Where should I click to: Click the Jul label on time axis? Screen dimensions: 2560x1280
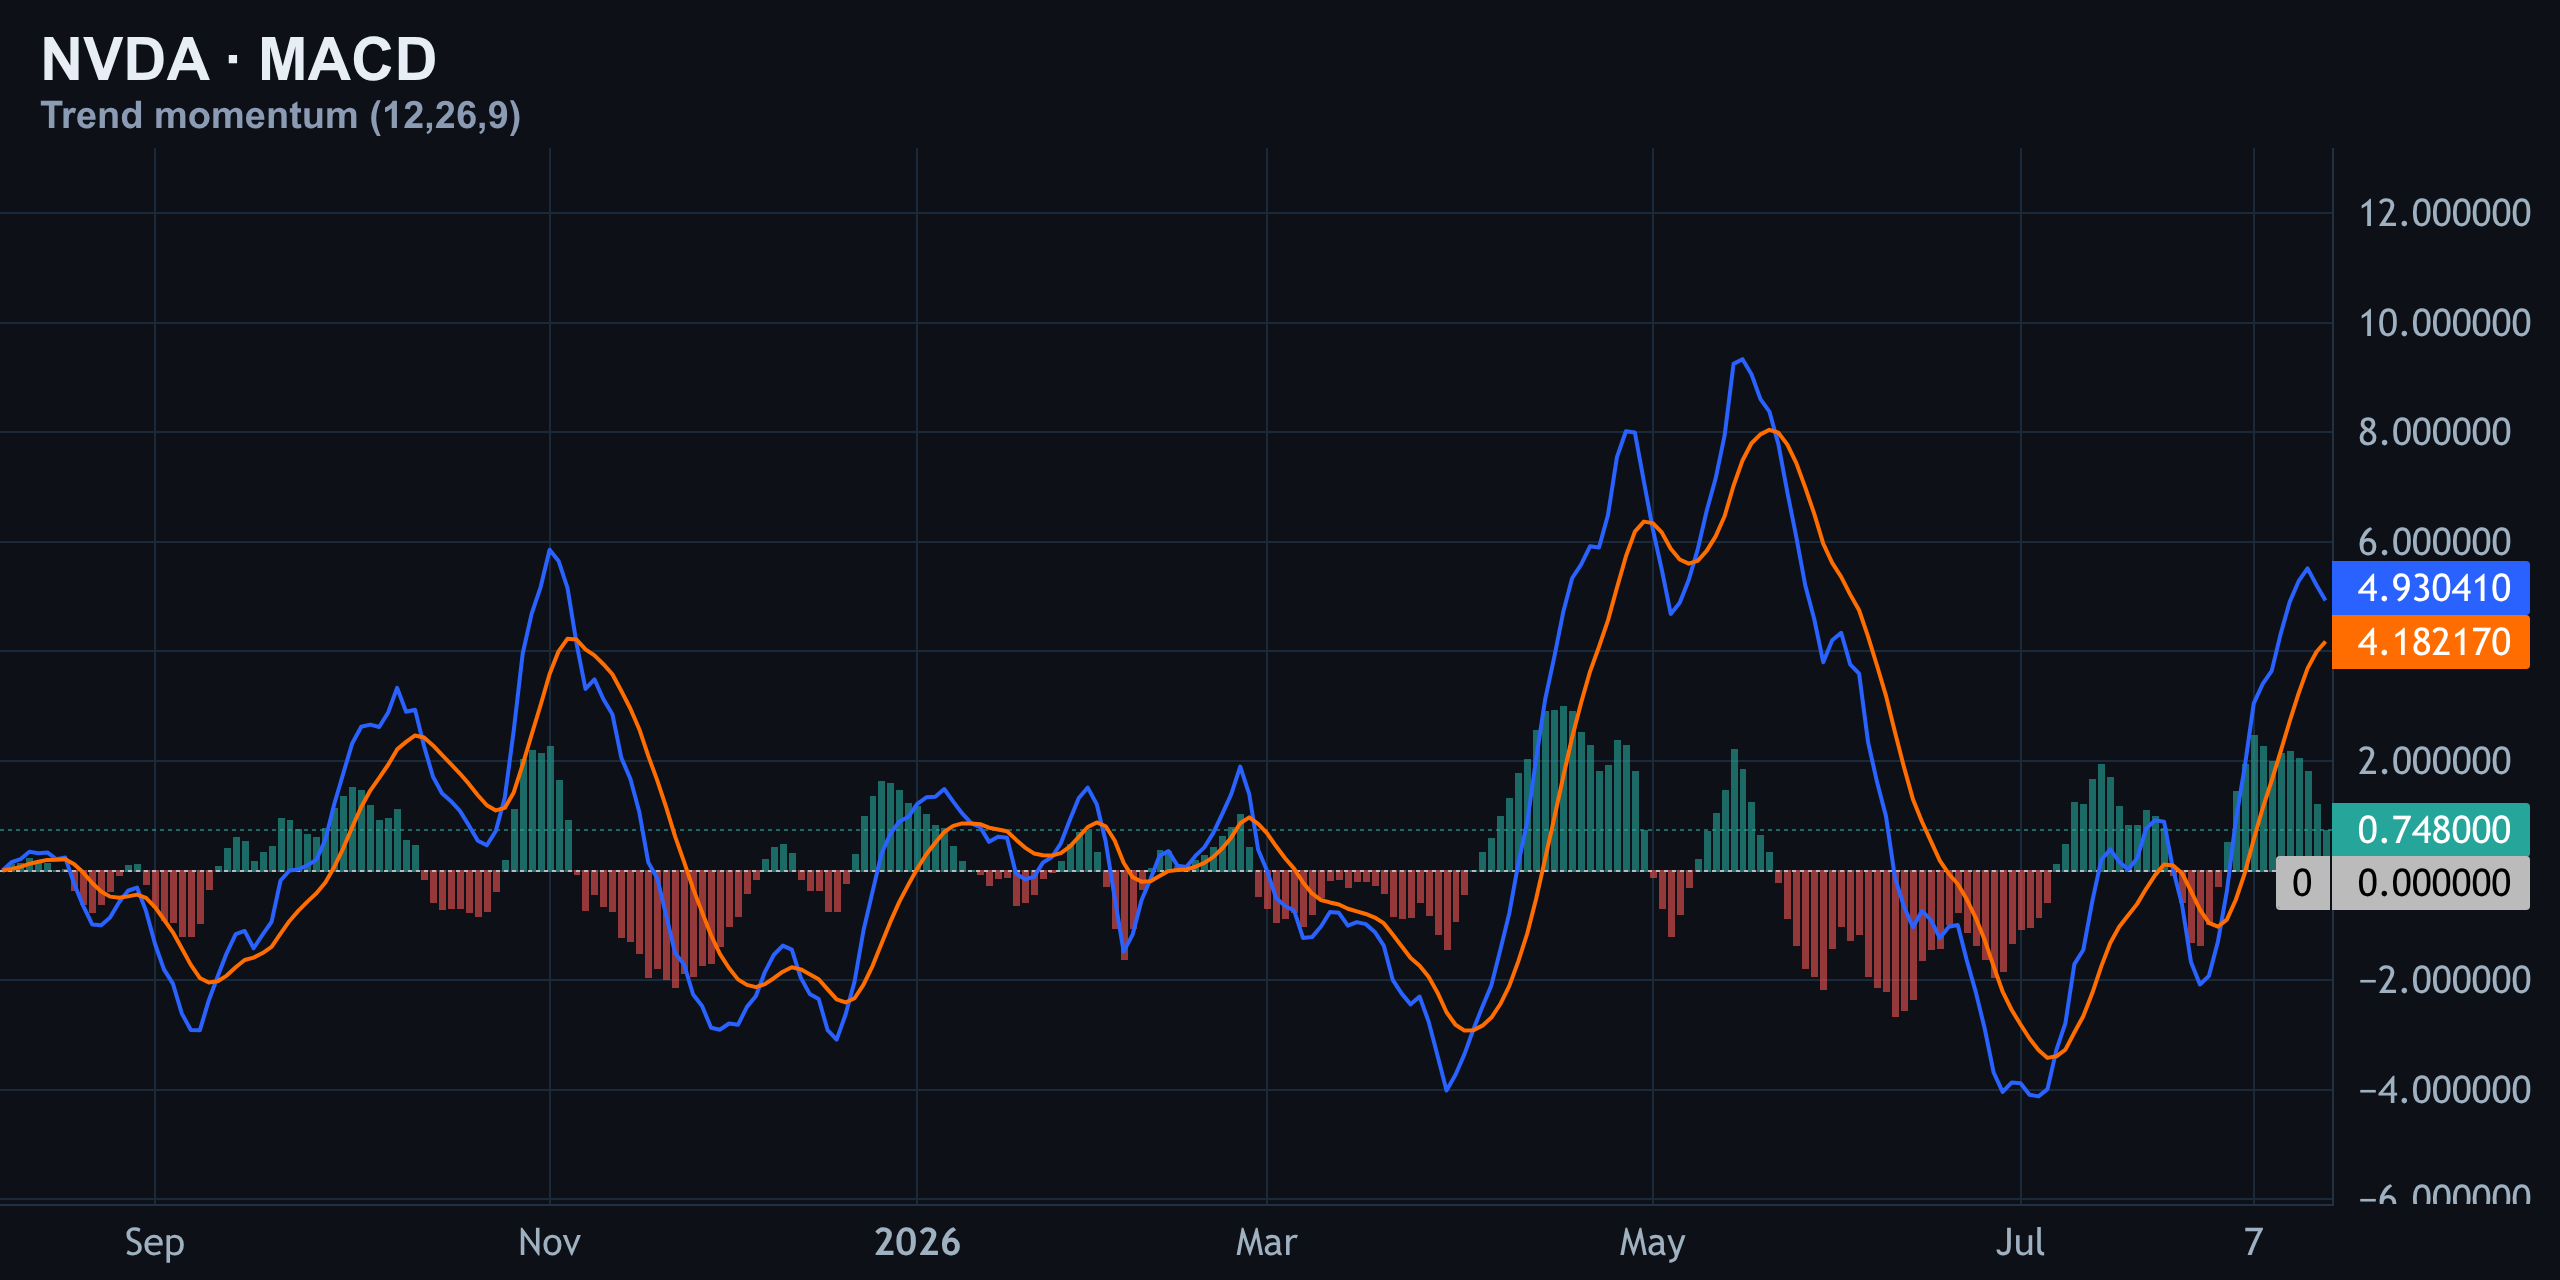(2020, 1243)
